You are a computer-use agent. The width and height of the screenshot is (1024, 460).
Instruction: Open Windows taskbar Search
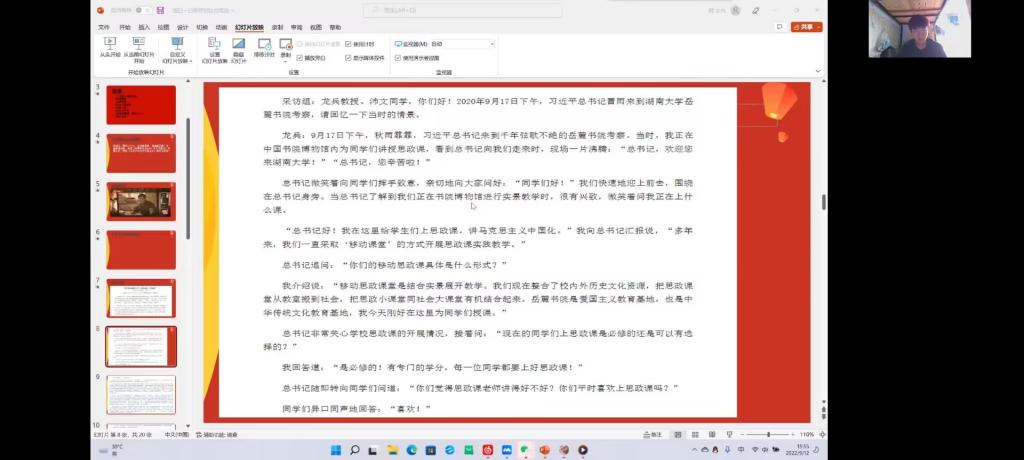click(355, 450)
